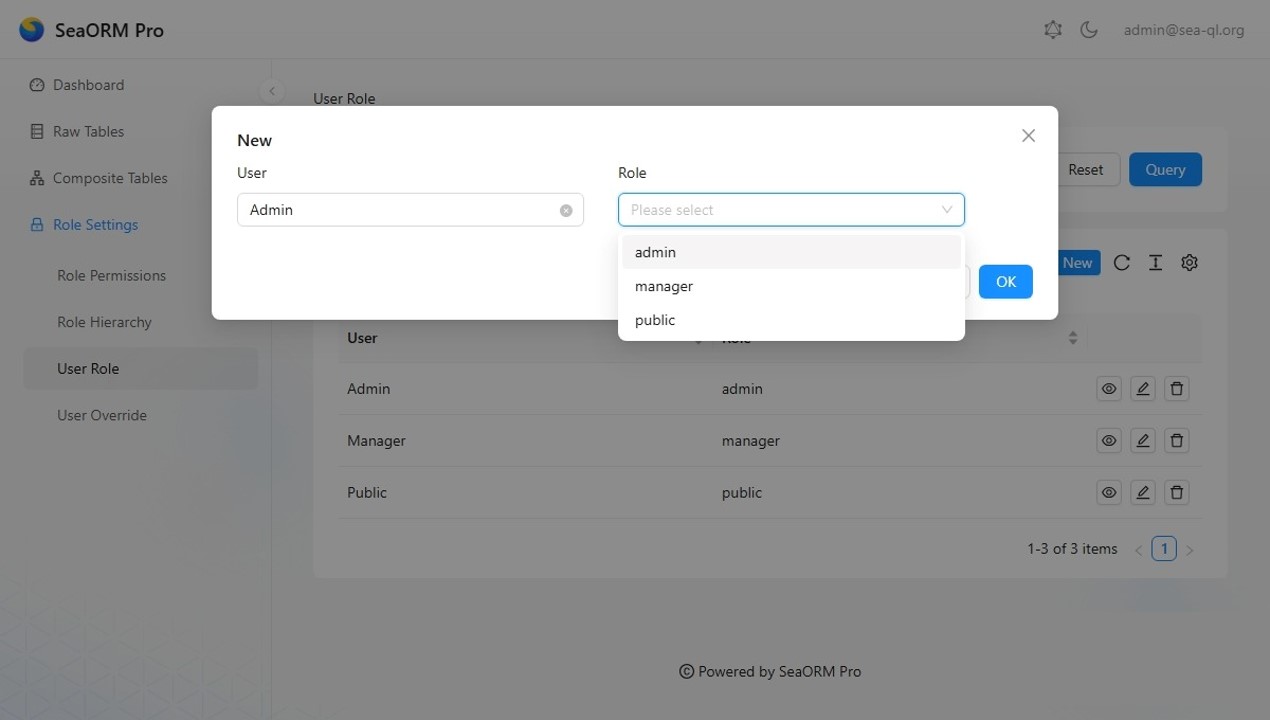View the Admin row with eye icon

[x=1109, y=389]
